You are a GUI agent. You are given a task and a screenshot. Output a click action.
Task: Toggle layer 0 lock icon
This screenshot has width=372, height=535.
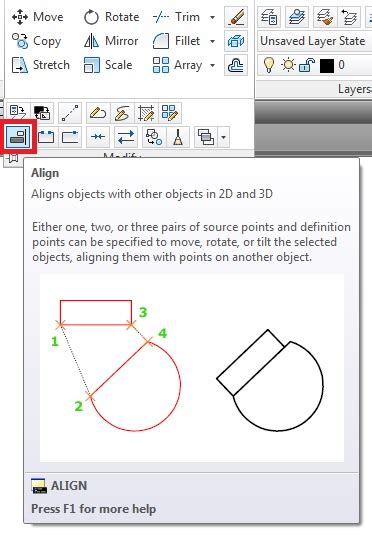[307, 65]
